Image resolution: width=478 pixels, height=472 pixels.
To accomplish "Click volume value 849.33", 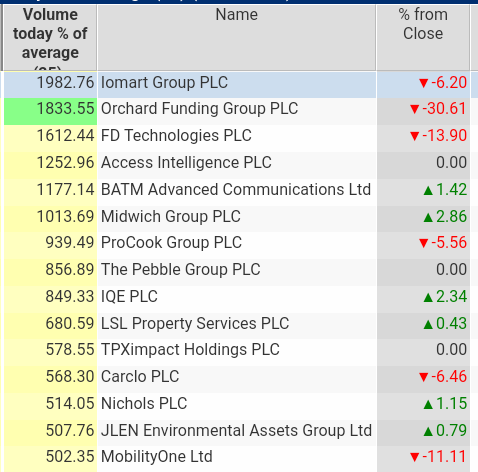I will click(x=70, y=296).
